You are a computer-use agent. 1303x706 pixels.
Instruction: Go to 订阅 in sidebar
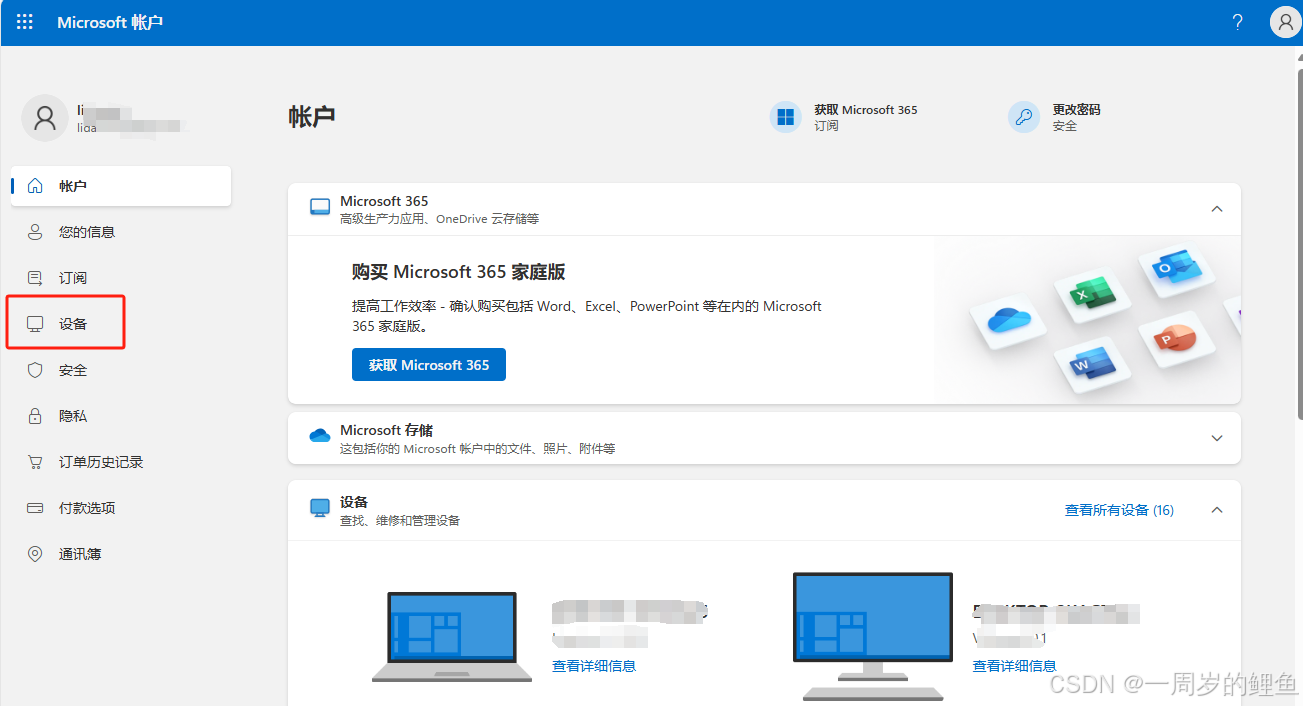(x=121, y=278)
